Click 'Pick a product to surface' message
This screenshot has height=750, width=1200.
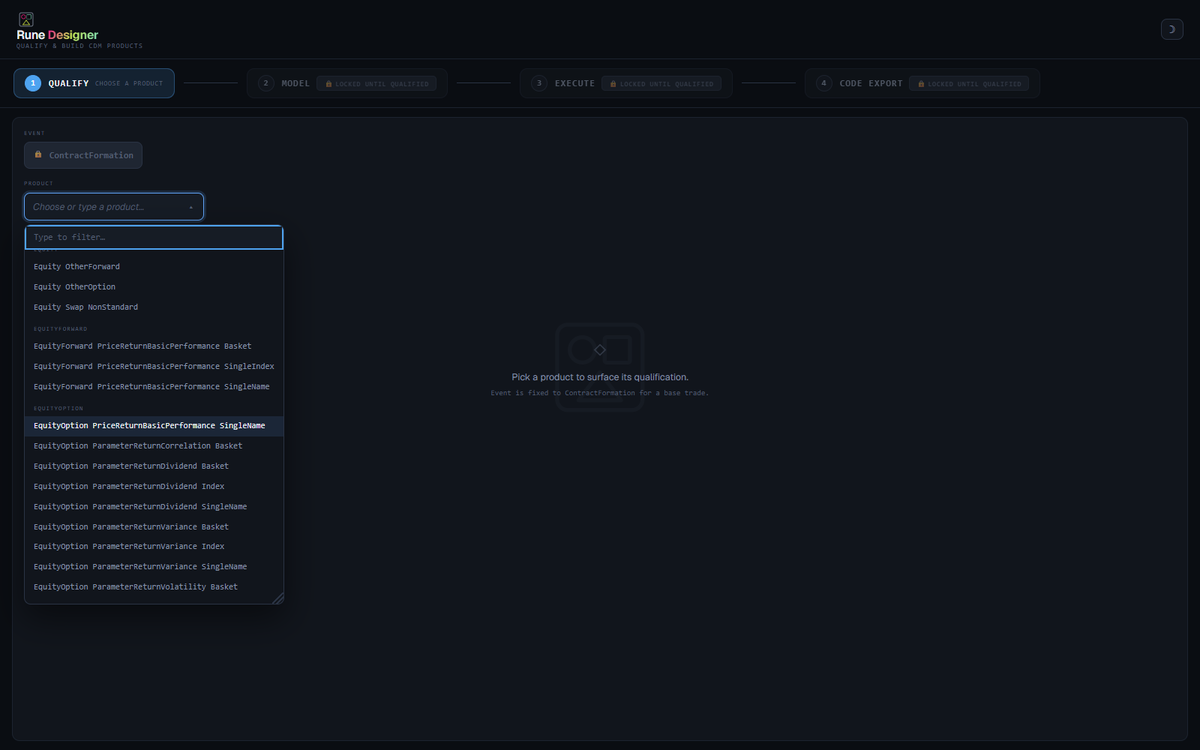(600, 378)
